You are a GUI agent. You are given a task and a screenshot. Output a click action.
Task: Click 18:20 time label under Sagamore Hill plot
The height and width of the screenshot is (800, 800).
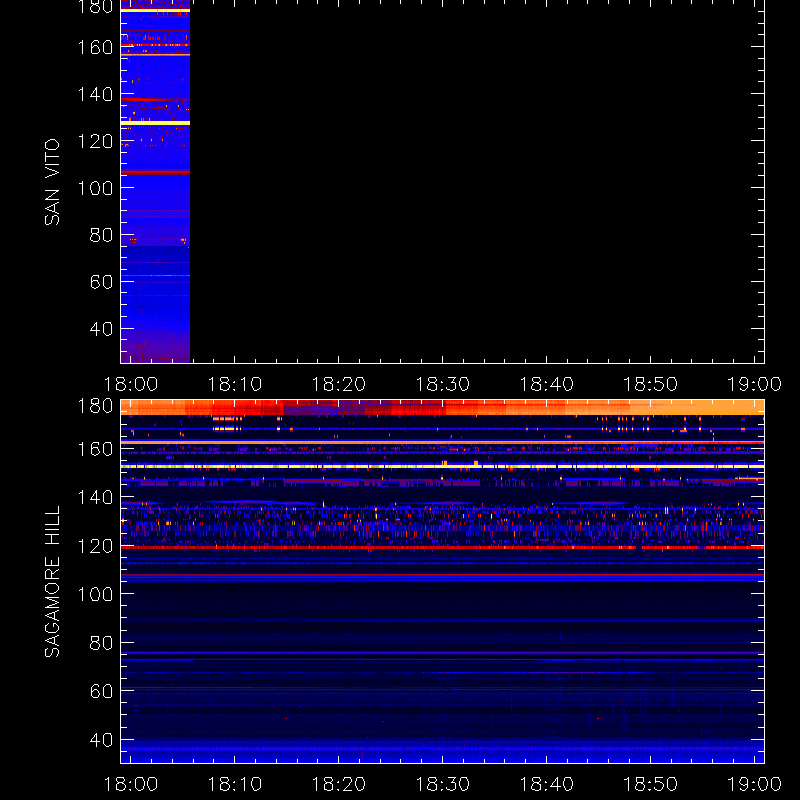click(339, 784)
